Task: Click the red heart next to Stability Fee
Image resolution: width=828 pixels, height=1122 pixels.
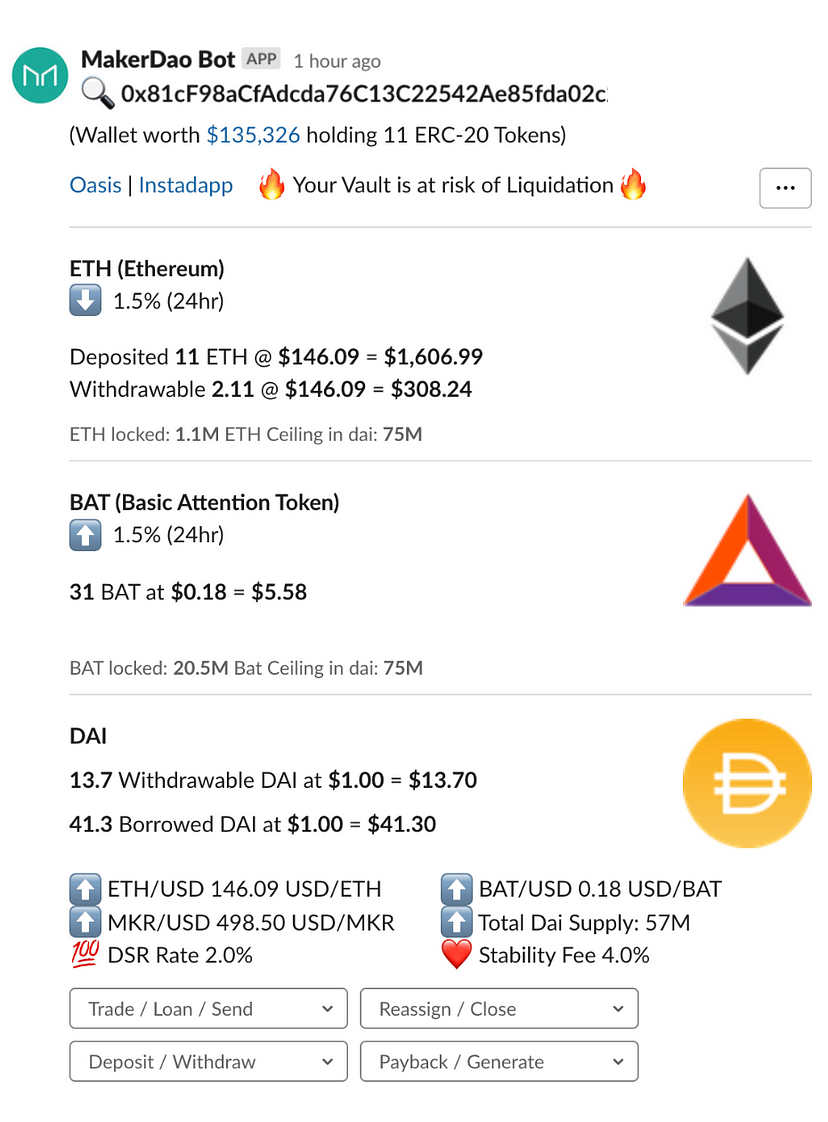Action: pos(457,955)
